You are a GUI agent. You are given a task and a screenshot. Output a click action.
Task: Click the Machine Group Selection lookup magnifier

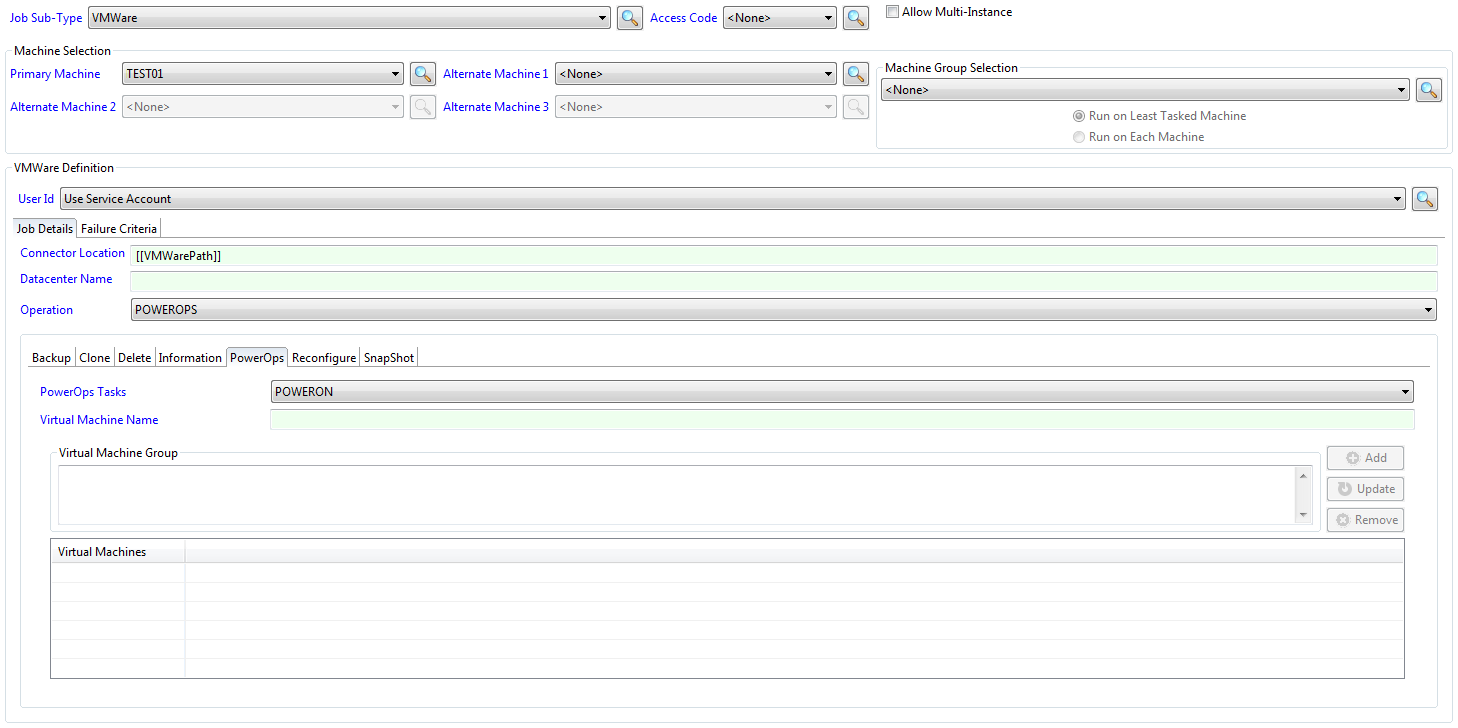pos(1429,90)
